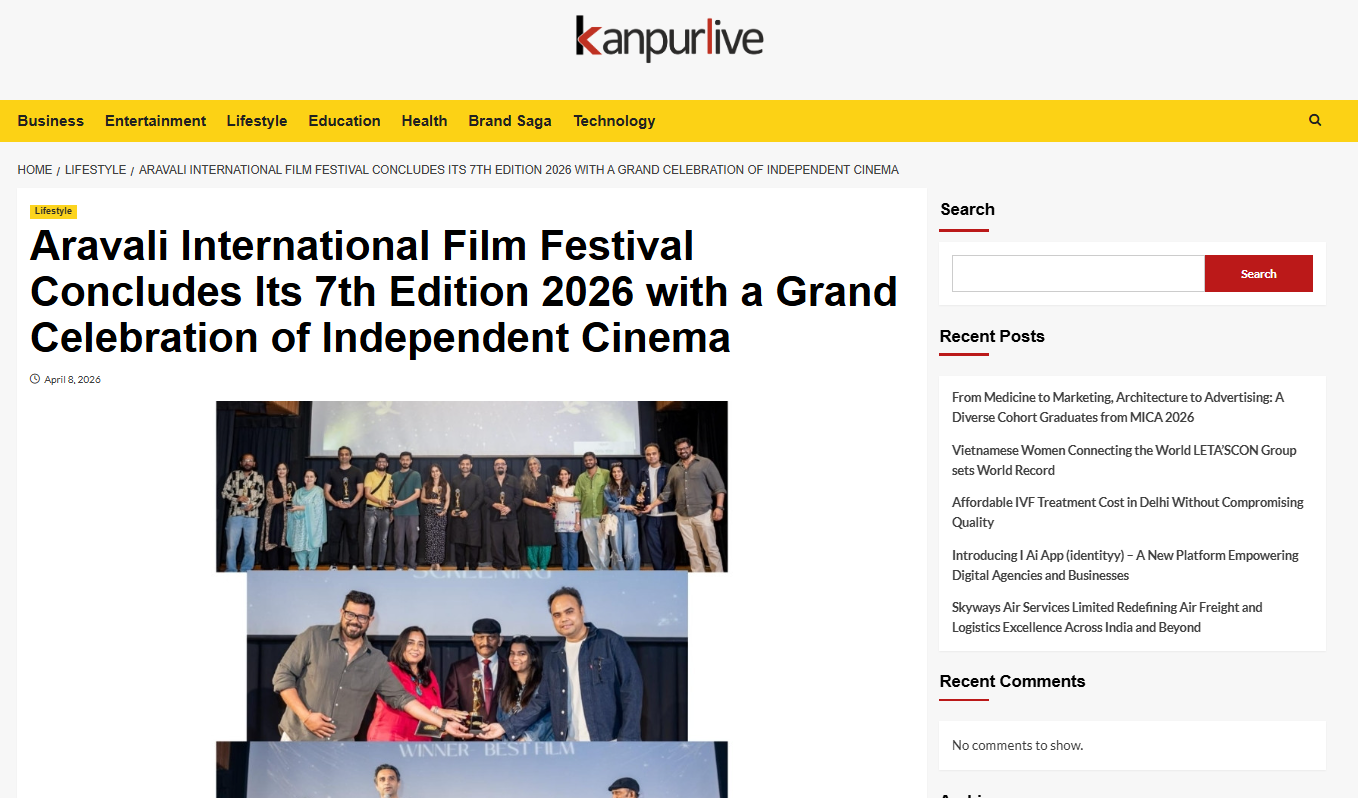Select Education in the navigation bar
The width and height of the screenshot is (1358, 798).
[344, 121]
